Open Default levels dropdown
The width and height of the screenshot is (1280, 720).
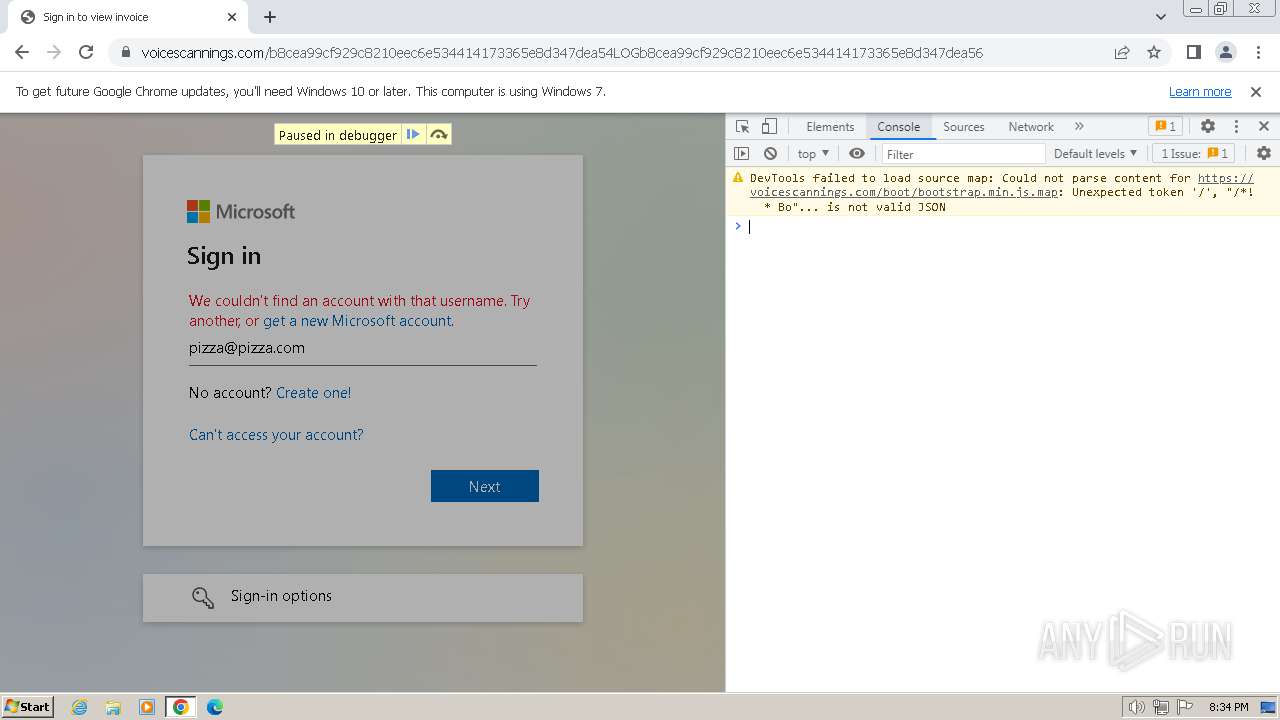pos(1095,154)
